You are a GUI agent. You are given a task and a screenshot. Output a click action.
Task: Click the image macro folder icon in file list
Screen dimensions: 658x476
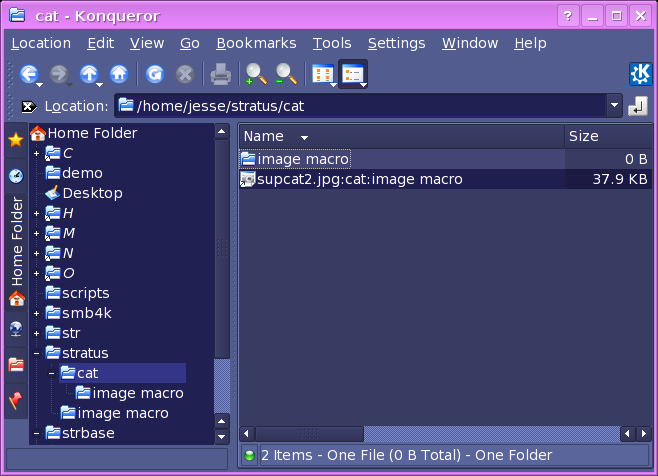(248, 159)
